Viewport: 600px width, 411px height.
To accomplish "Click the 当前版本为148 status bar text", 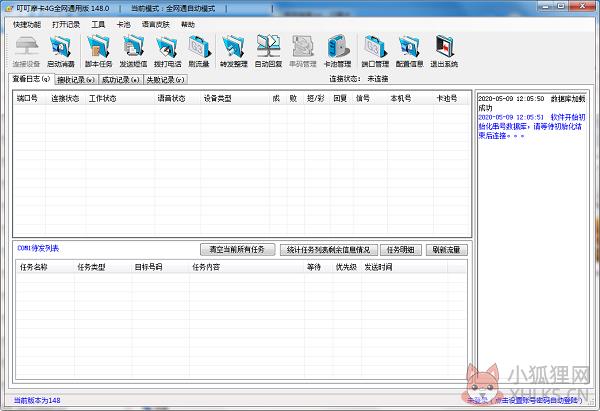I will pos(37,400).
